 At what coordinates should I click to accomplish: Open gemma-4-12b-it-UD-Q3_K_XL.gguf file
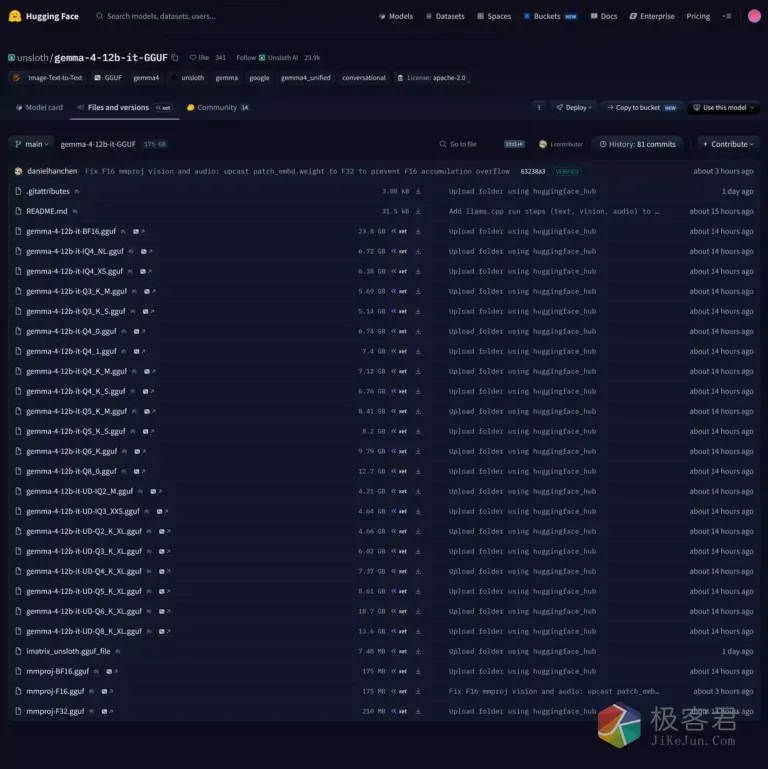click(83, 552)
